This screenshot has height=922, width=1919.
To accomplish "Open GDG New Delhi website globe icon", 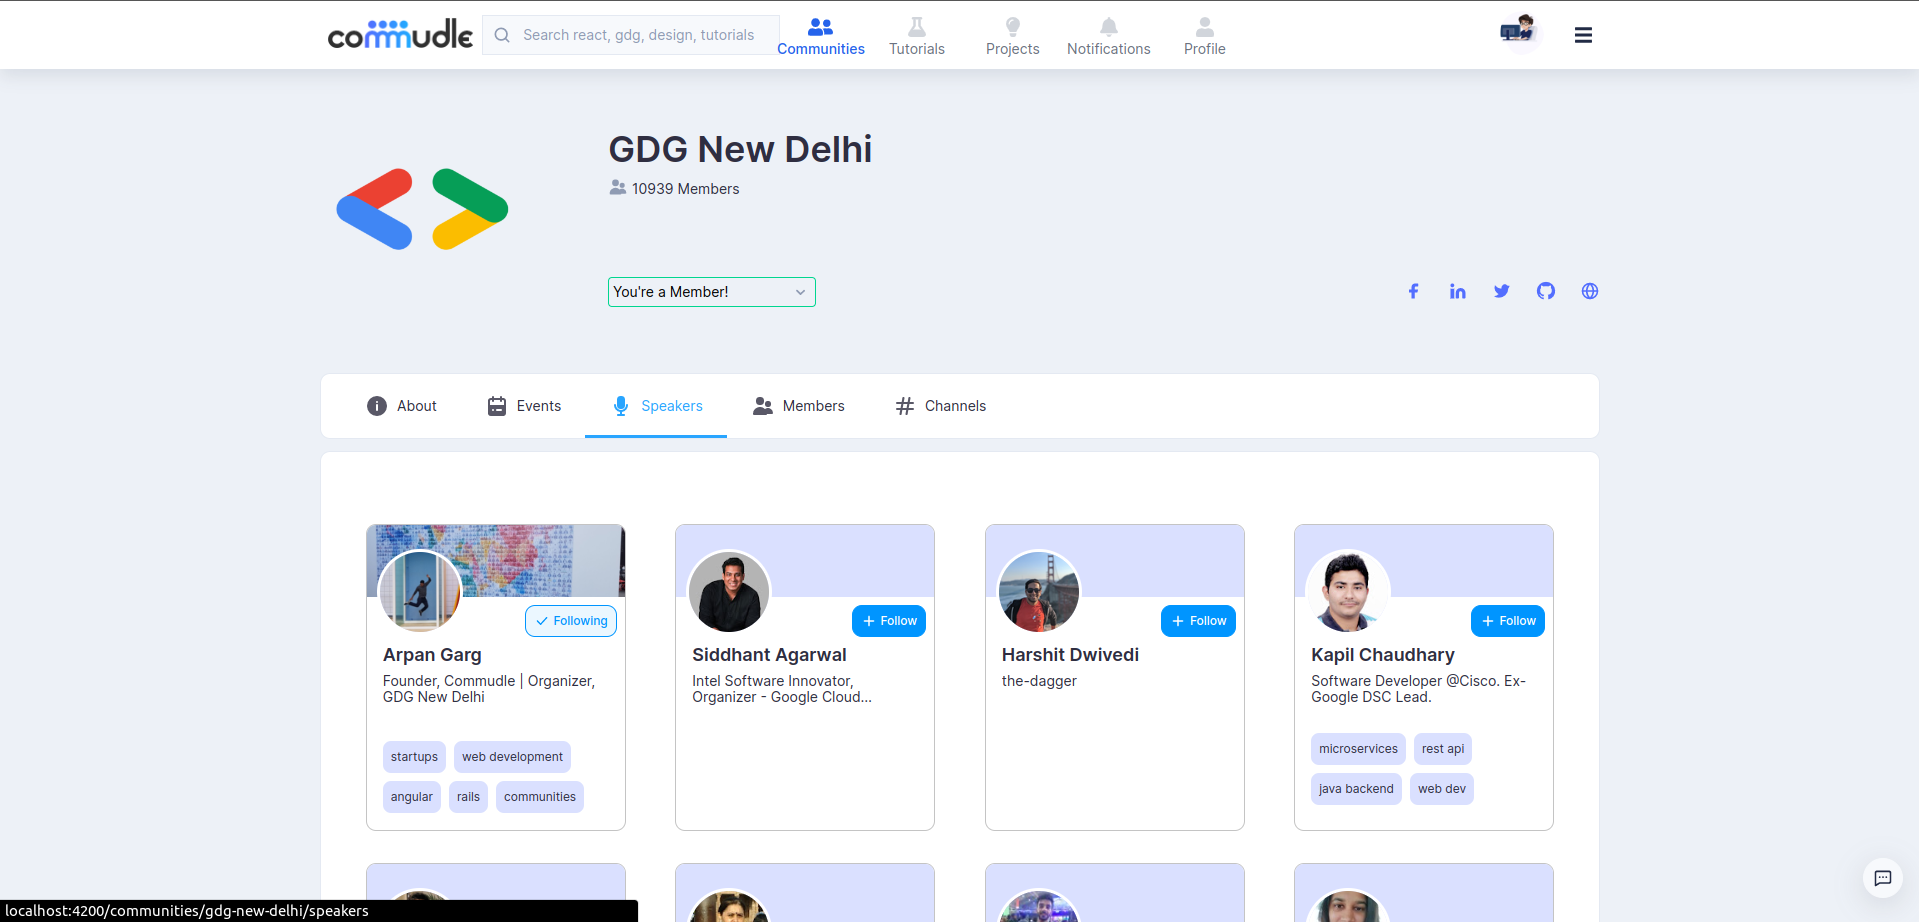I will 1590,291.
